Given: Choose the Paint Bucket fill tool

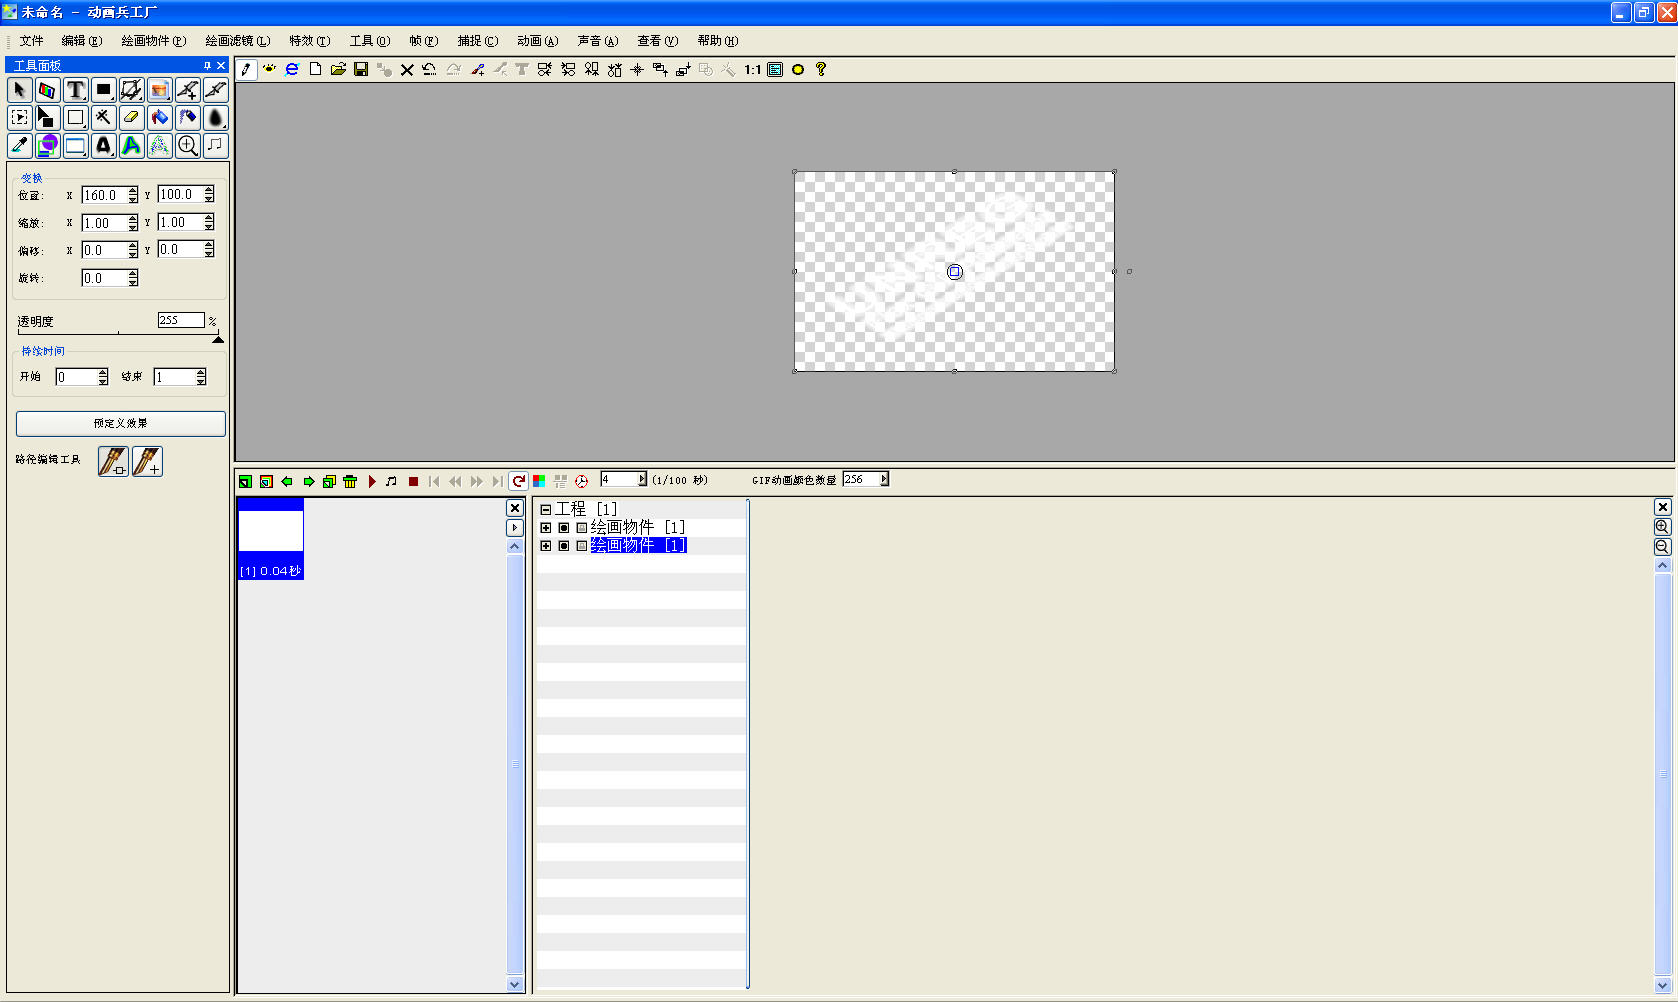Looking at the screenshot, I should [x=159, y=117].
